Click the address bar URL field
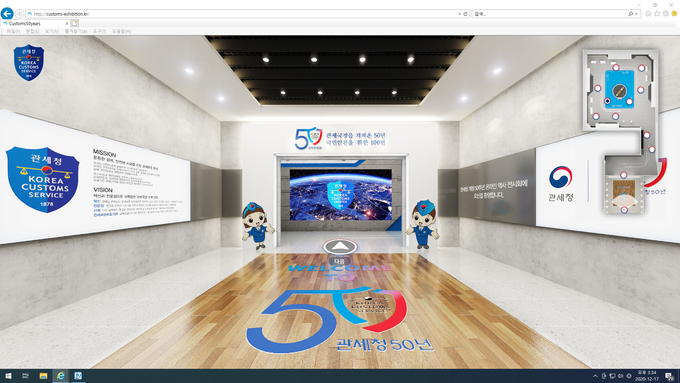The height and width of the screenshot is (383, 680). click(x=243, y=14)
